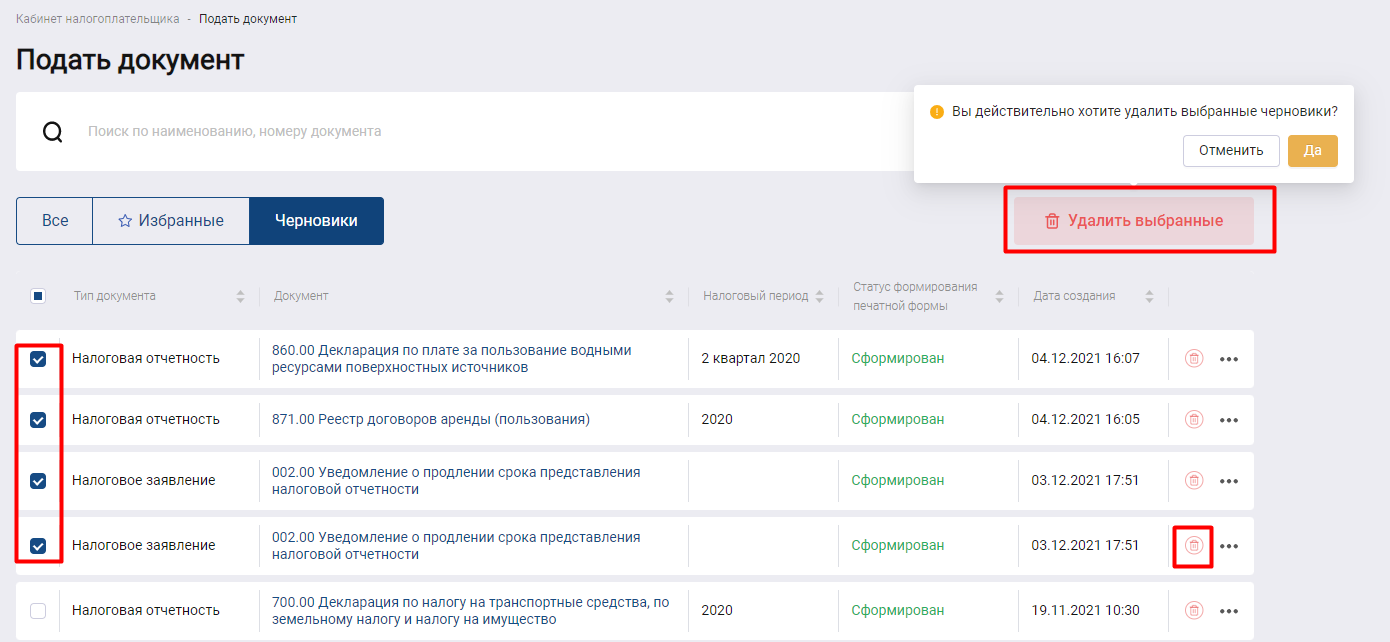Check the 700.00 transport tax declaration checkbox
Screen dimensions: 1390x642
(38, 610)
